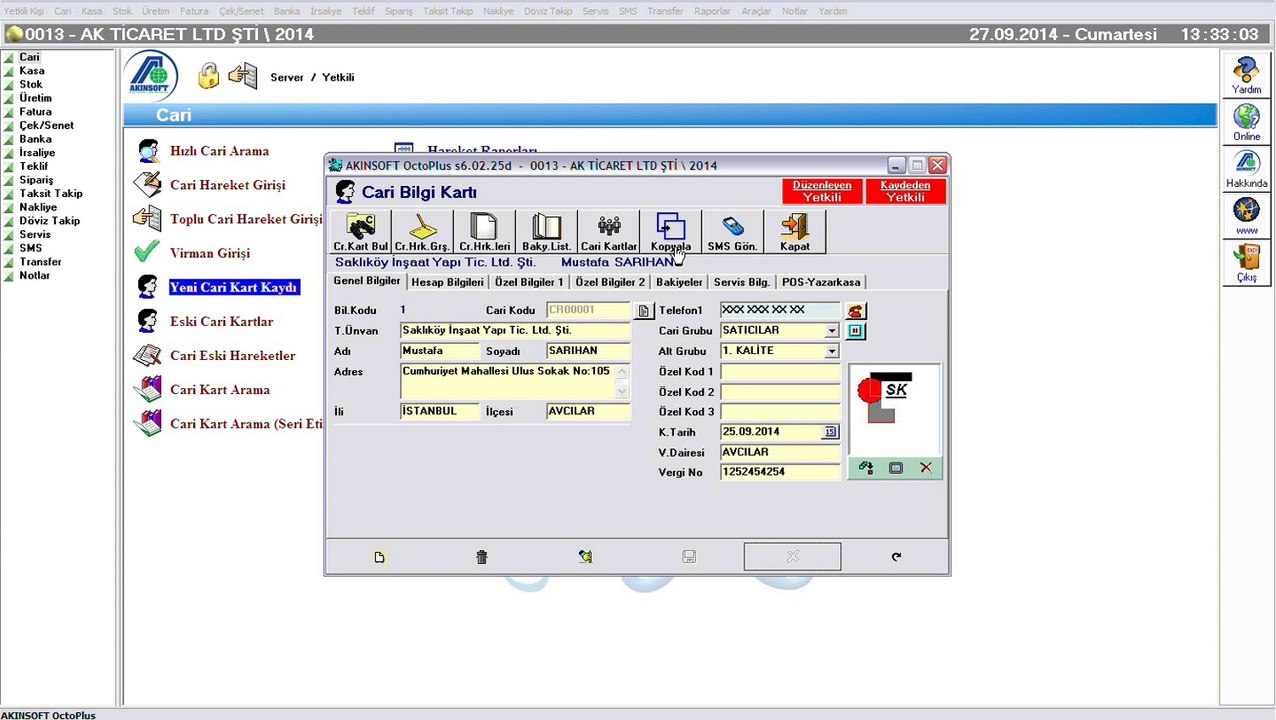Click company logo thumbnail in card
The width and height of the screenshot is (1276, 720).
(895, 408)
